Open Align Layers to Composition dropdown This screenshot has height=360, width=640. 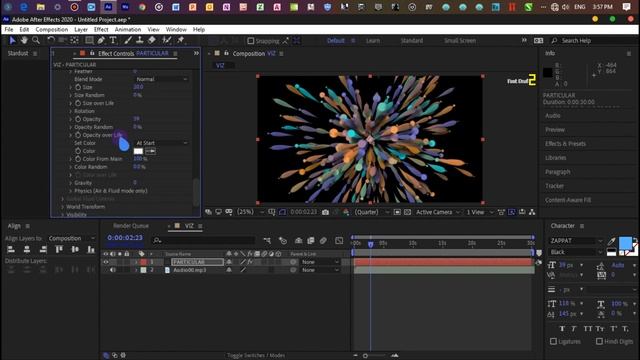click(71, 238)
